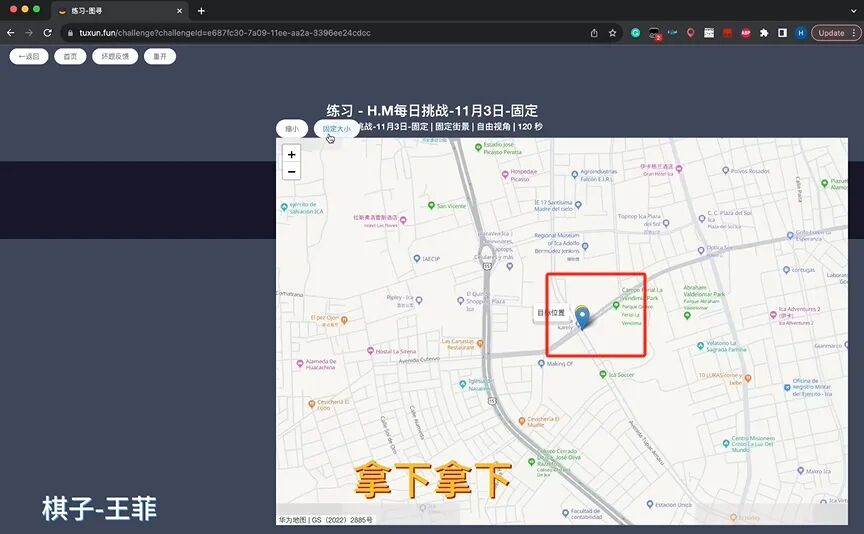Open Chrome three-dot menu
The width and height of the screenshot is (864, 534).
pos(854,33)
